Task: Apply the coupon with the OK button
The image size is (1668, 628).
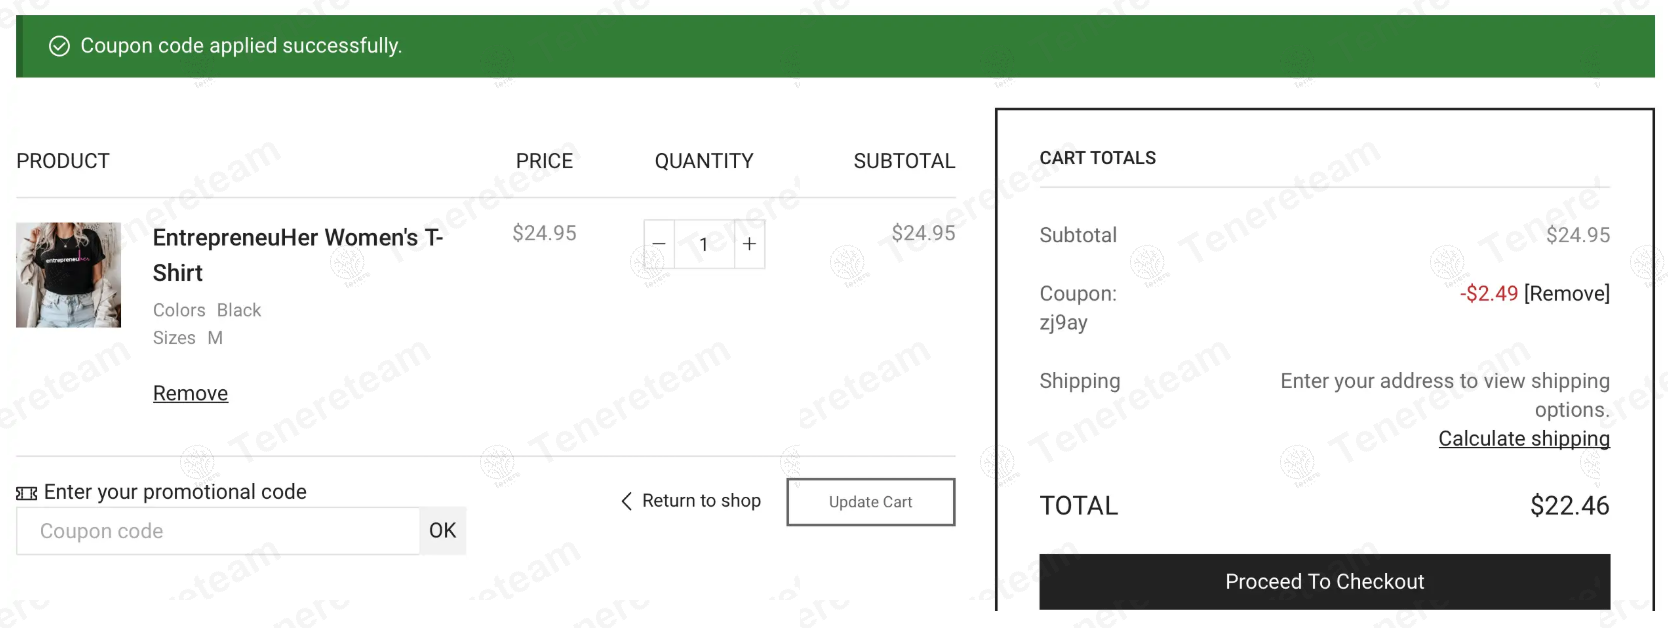Action: tap(442, 531)
